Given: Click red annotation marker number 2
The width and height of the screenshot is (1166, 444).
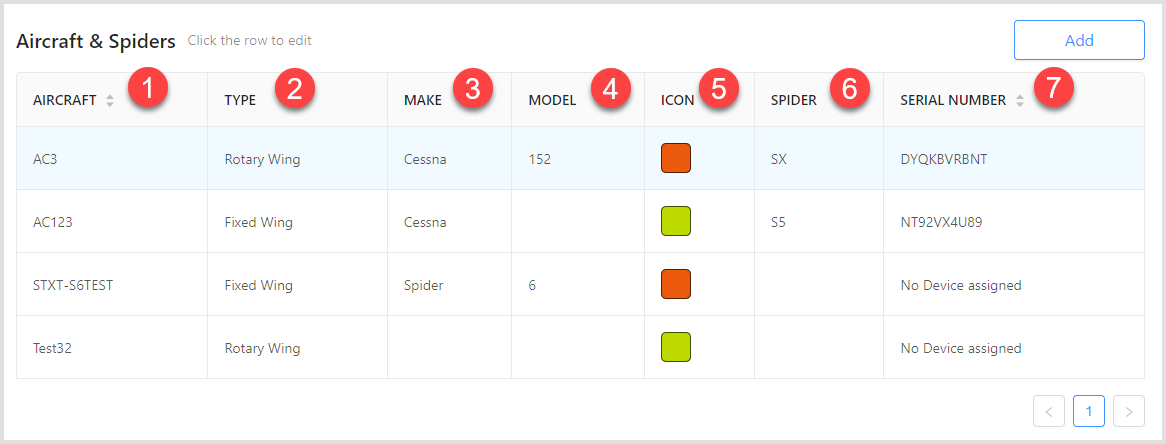Looking at the screenshot, I should [x=294, y=89].
